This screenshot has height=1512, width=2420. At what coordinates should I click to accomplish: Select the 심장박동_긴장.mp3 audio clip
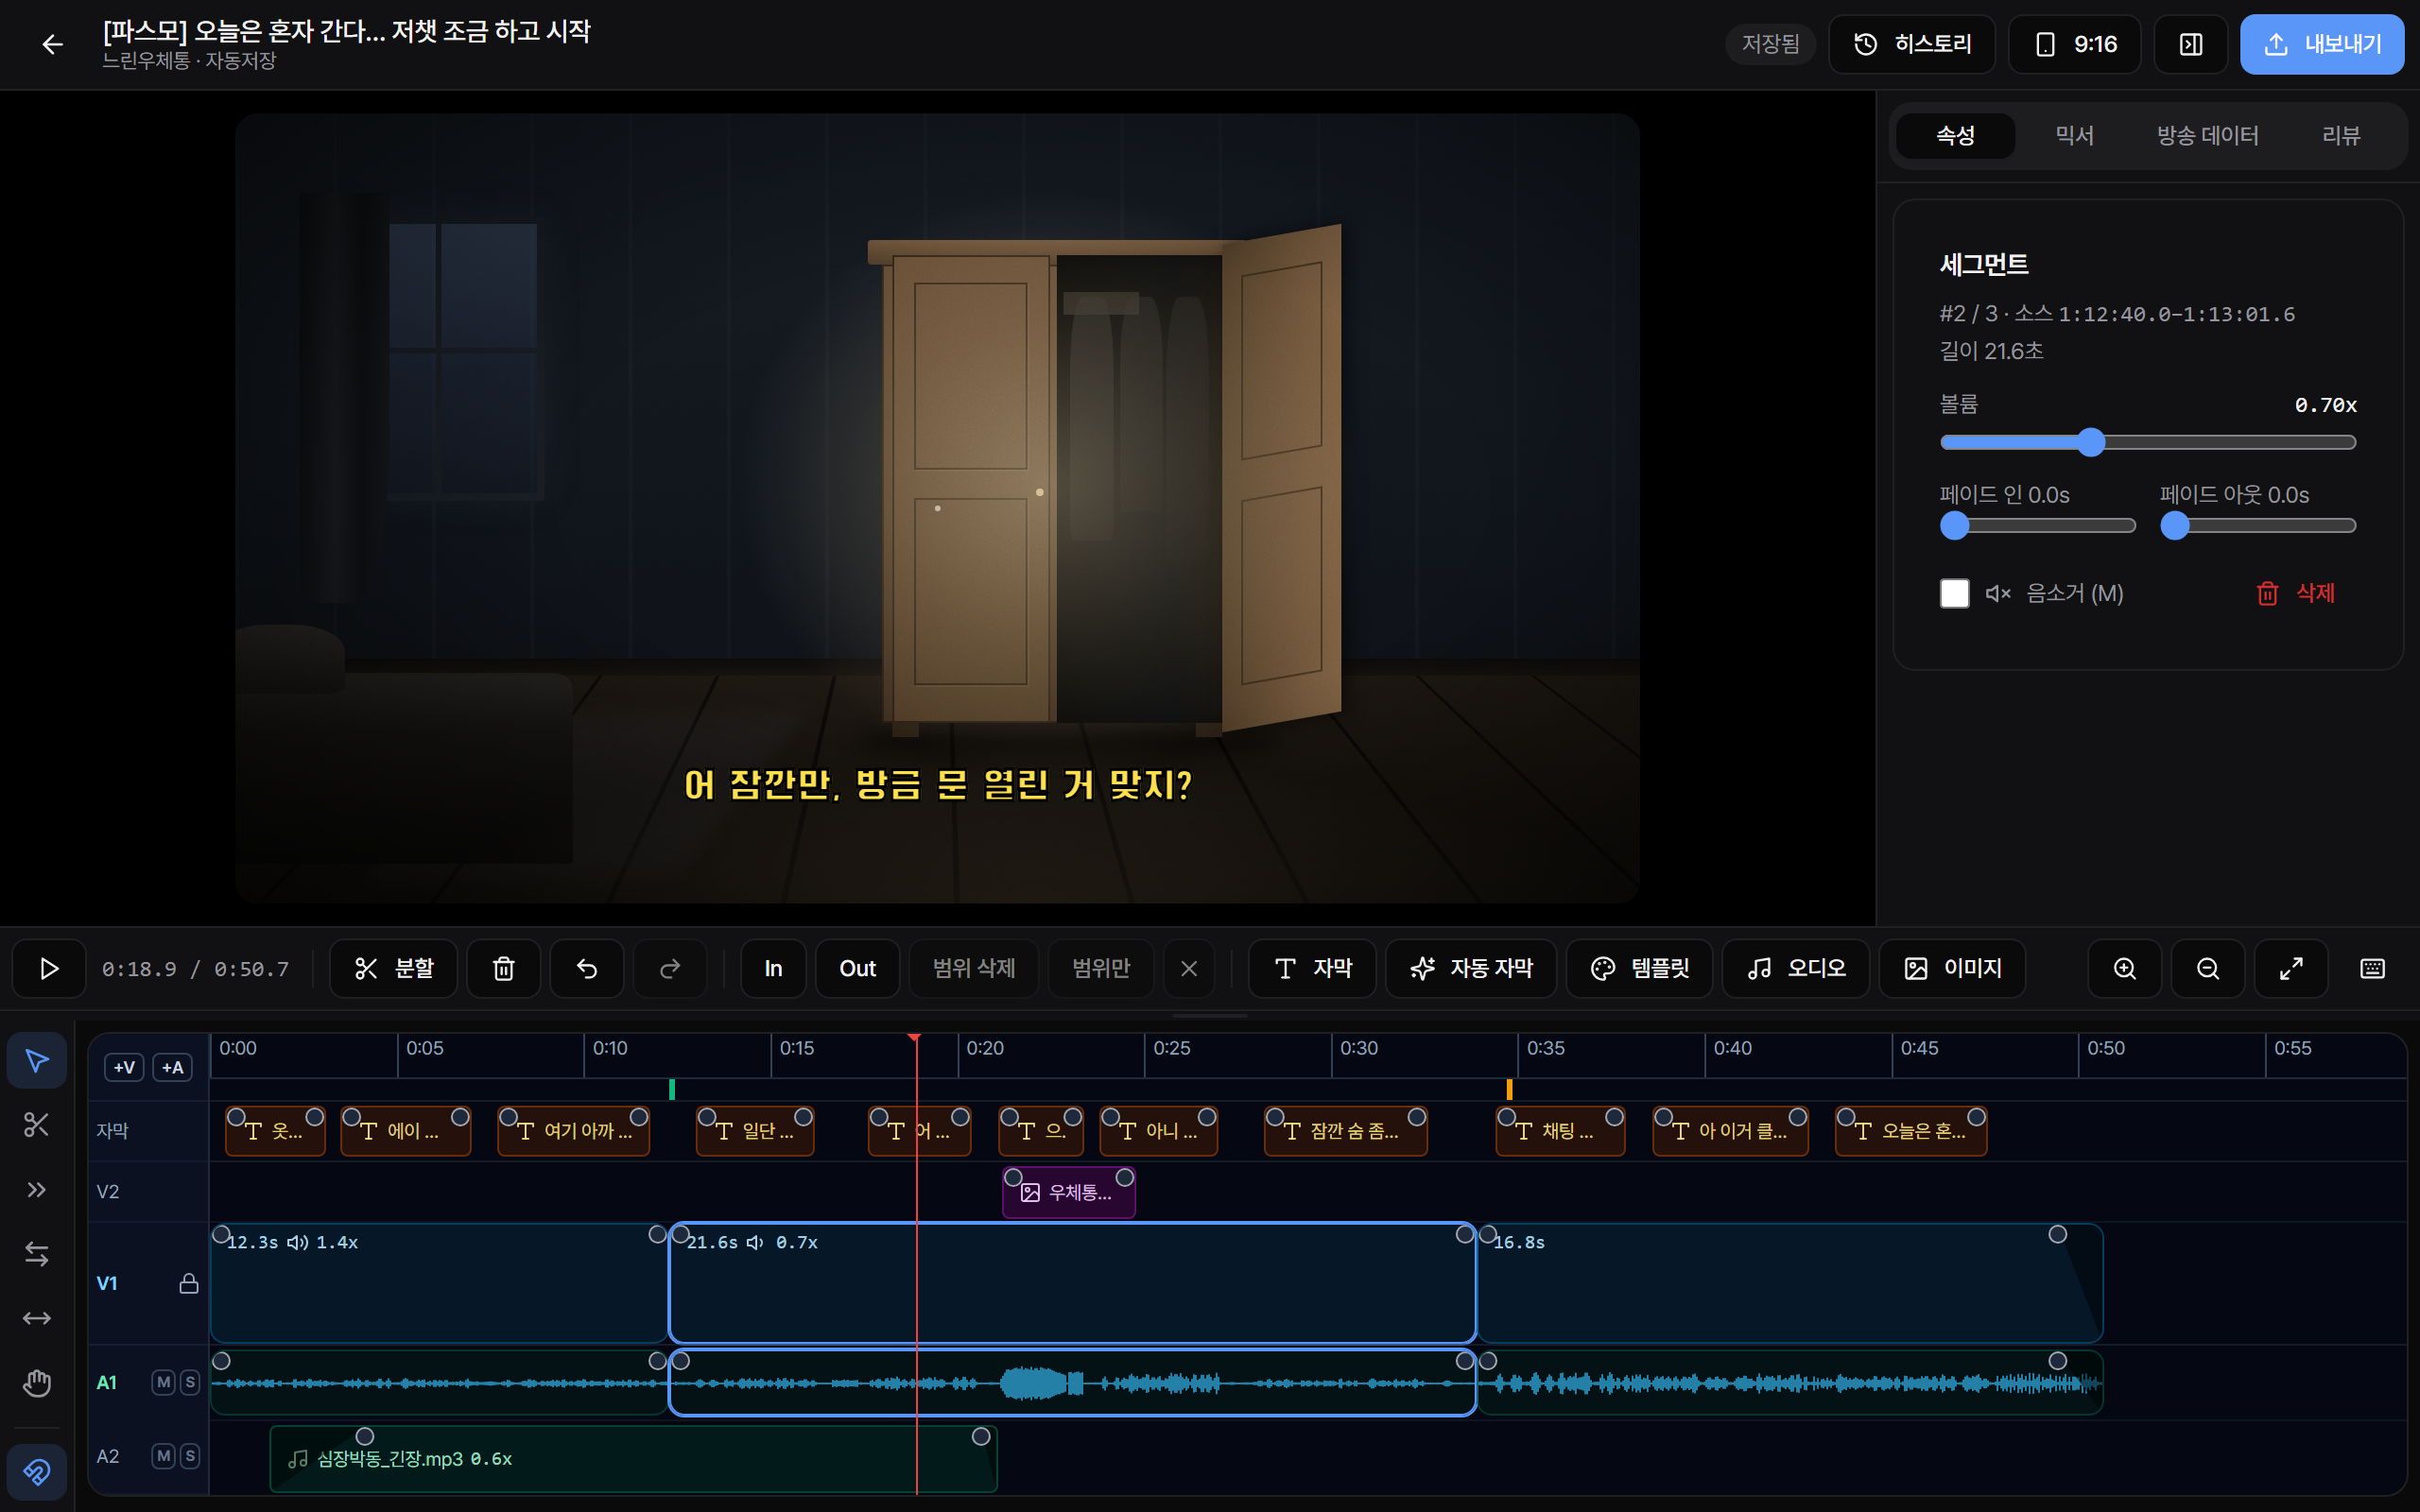[x=633, y=1459]
